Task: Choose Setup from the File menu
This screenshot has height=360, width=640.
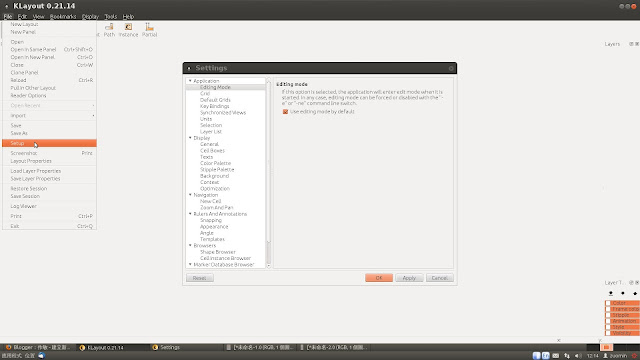Action: pyautogui.click(x=49, y=143)
